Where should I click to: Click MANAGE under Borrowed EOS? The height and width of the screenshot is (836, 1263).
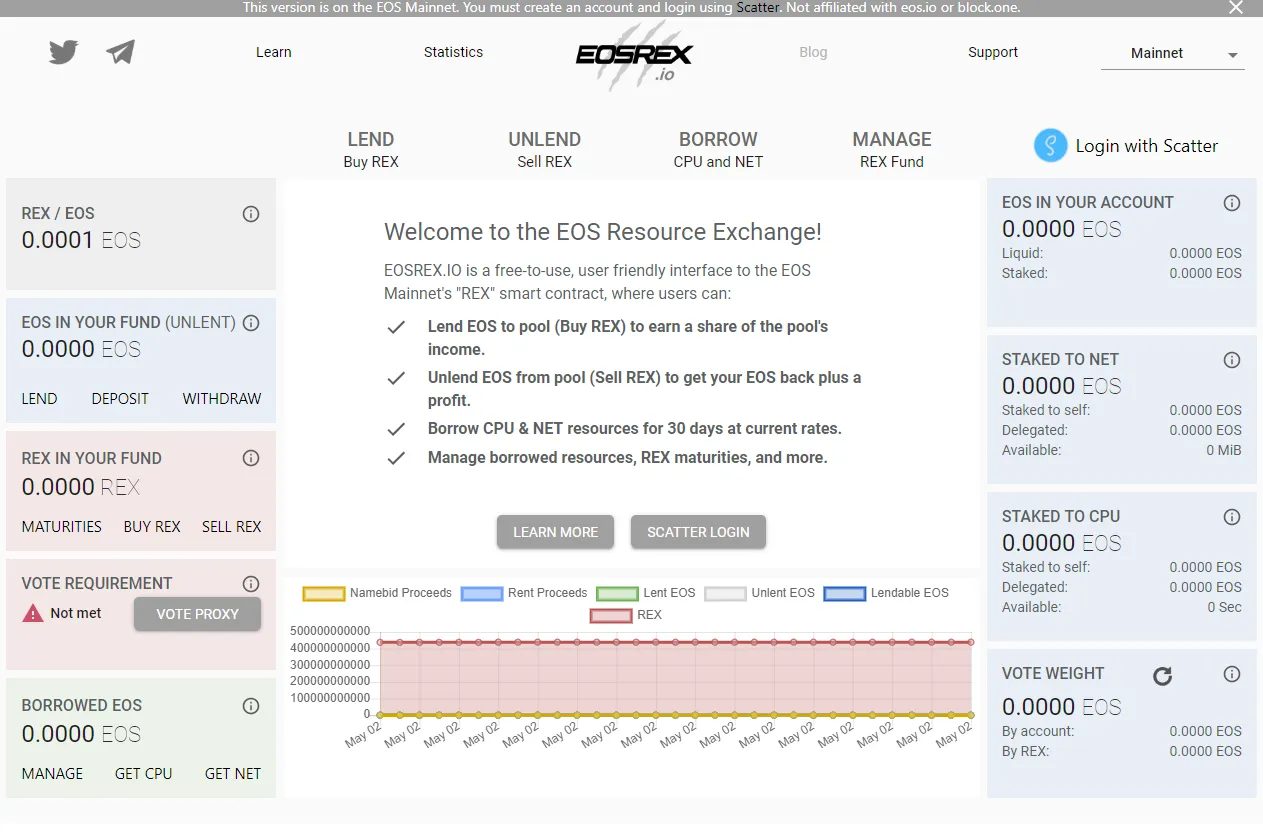tap(52, 773)
